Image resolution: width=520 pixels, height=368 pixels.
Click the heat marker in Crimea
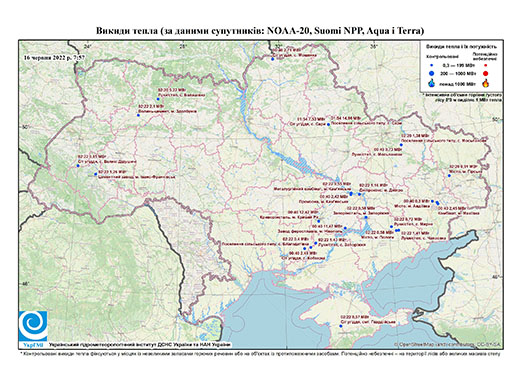point(341,326)
